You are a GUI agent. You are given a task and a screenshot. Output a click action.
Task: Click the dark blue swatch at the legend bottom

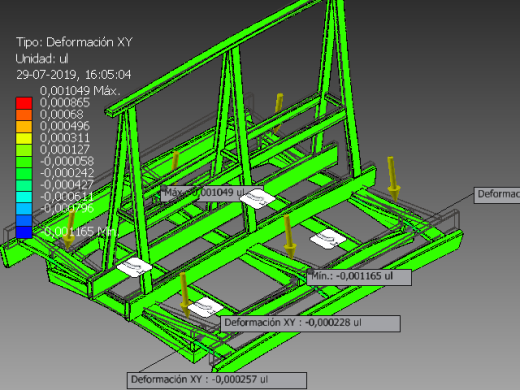coord(24,232)
